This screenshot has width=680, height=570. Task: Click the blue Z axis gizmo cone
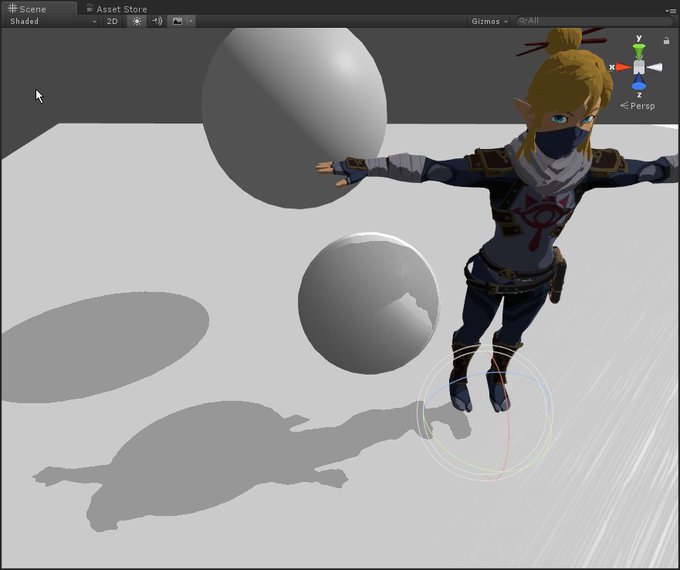(x=639, y=82)
